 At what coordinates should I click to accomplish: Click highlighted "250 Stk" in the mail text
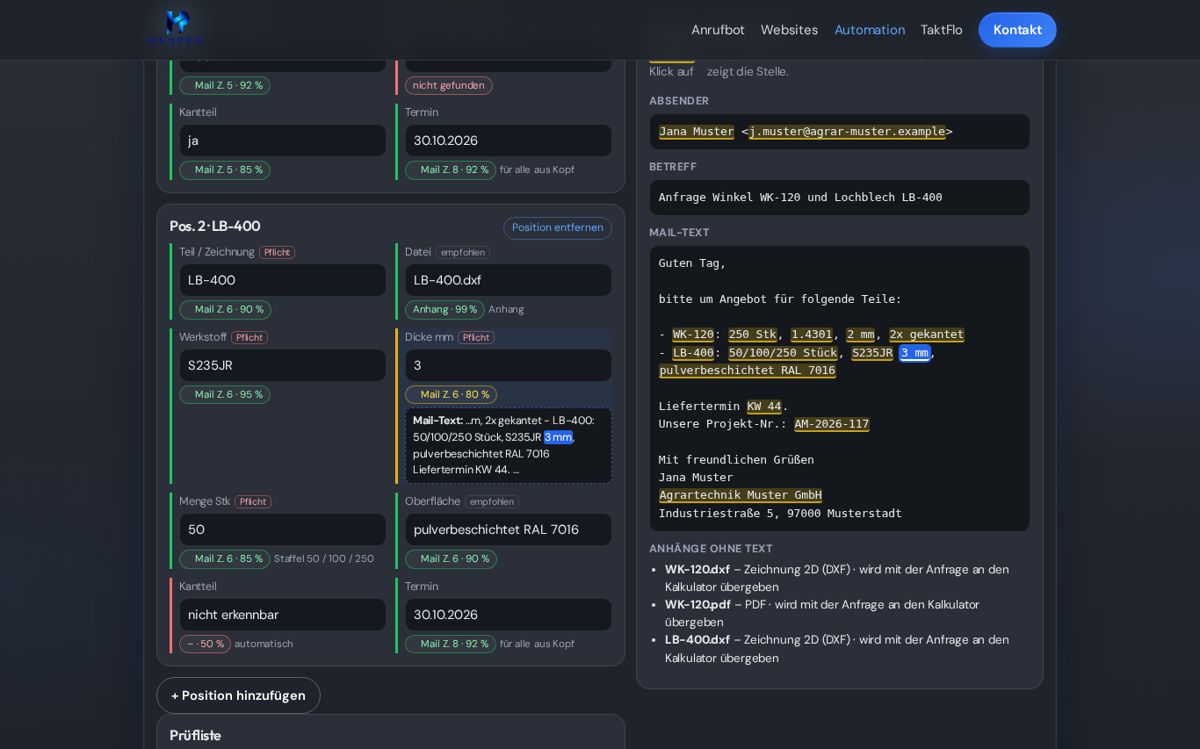tap(753, 335)
